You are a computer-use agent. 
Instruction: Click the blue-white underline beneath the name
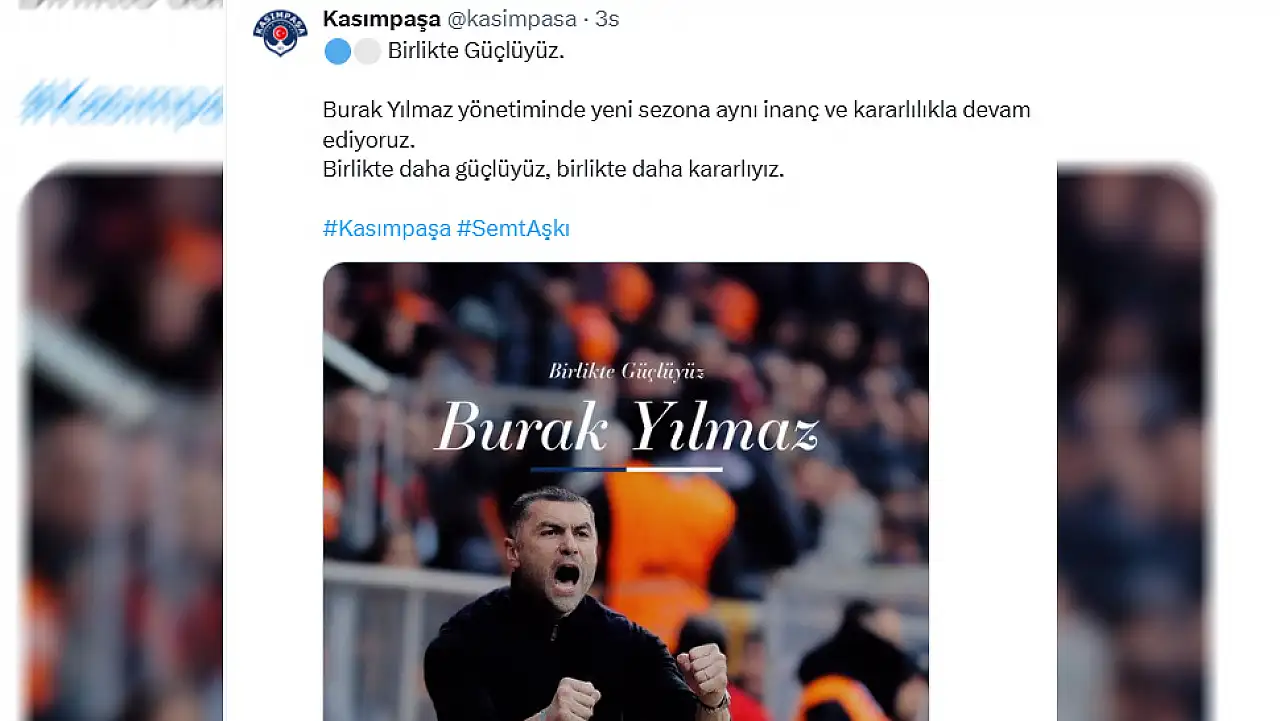click(x=626, y=468)
